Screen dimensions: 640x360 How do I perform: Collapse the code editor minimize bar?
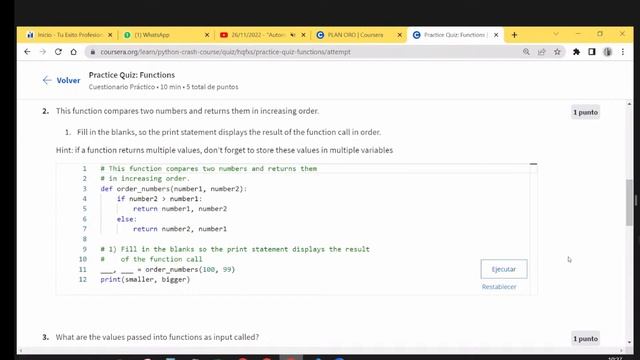click(x=533, y=164)
